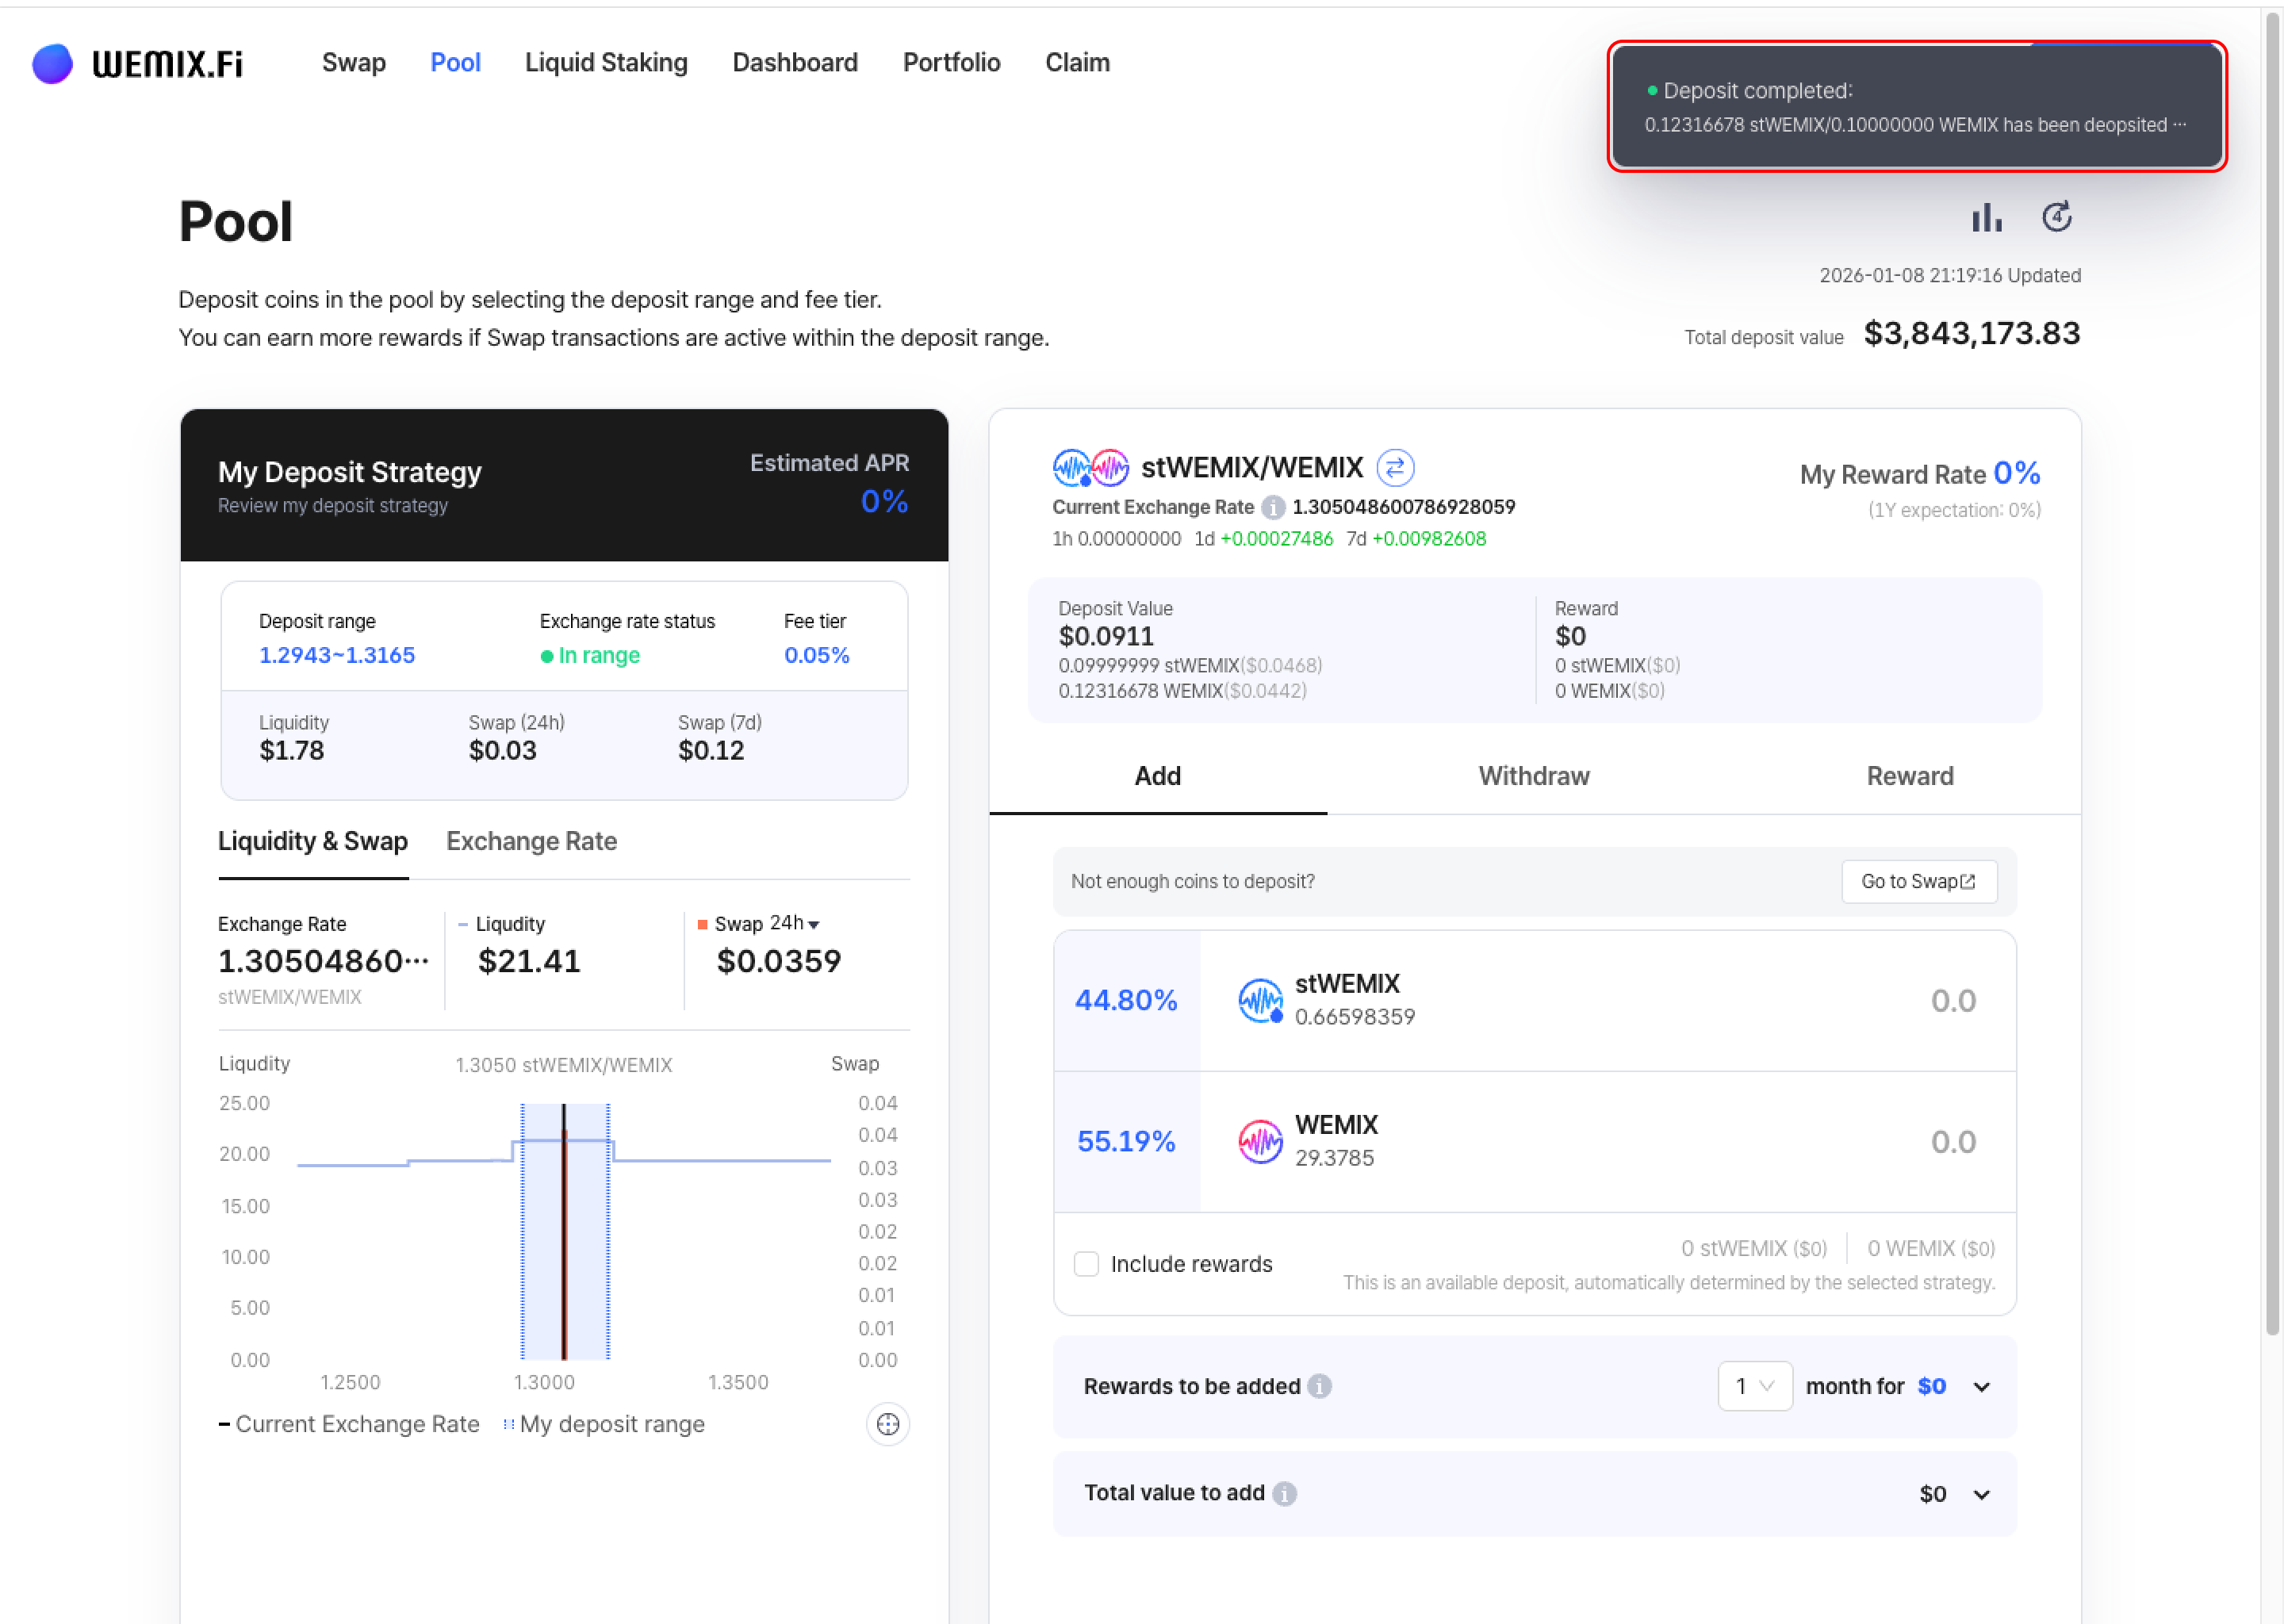Click Current Exchange Rate info icon
This screenshot has height=1624, width=2284.
tap(1272, 507)
